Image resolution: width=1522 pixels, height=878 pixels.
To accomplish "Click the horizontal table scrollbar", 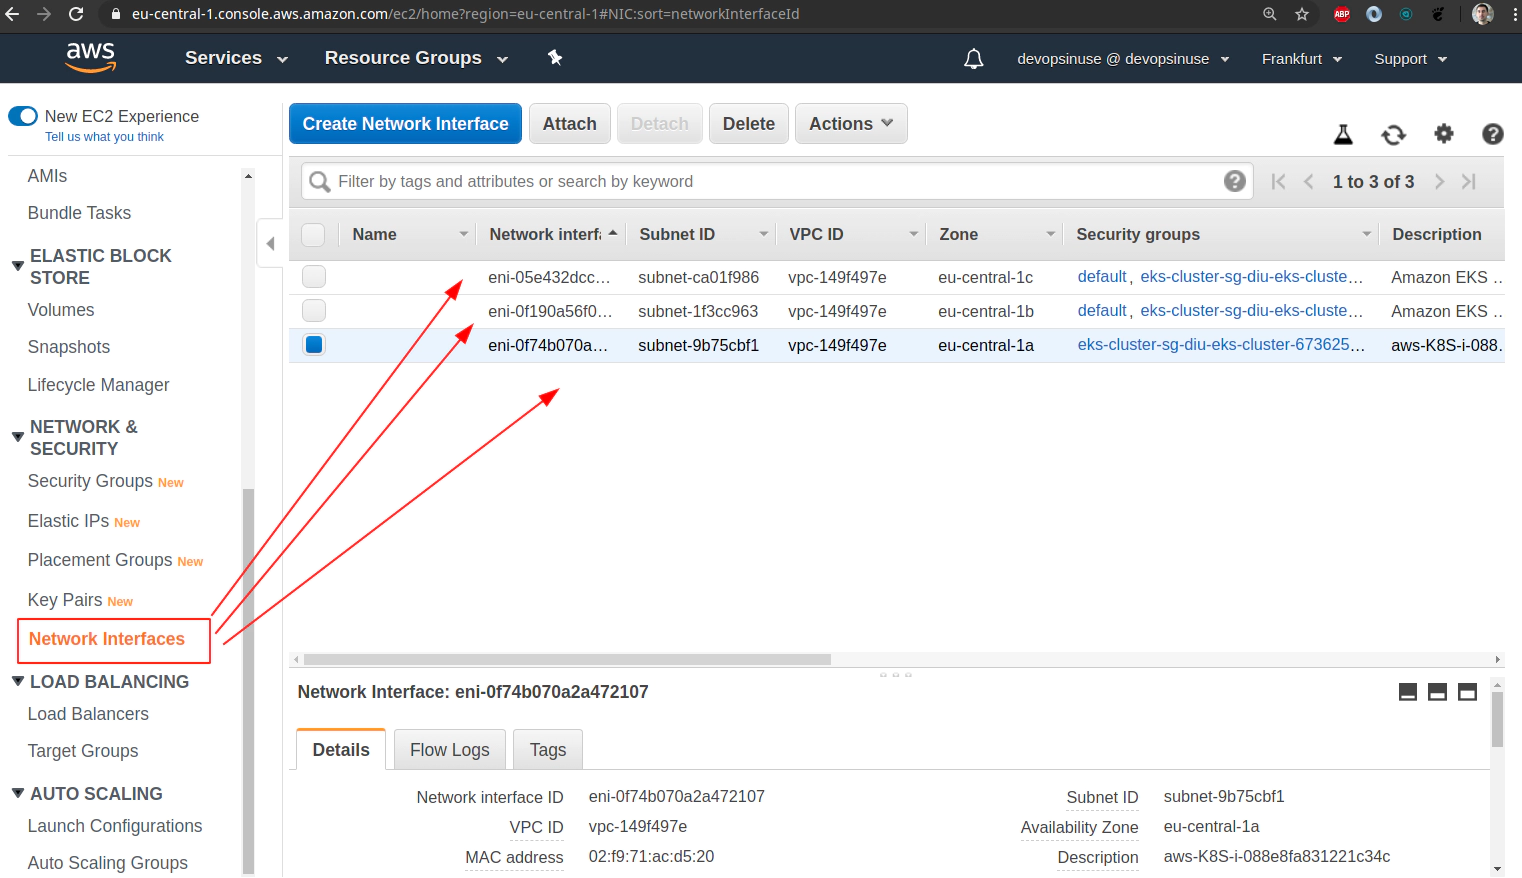I will pyautogui.click(x=567, y=660).
